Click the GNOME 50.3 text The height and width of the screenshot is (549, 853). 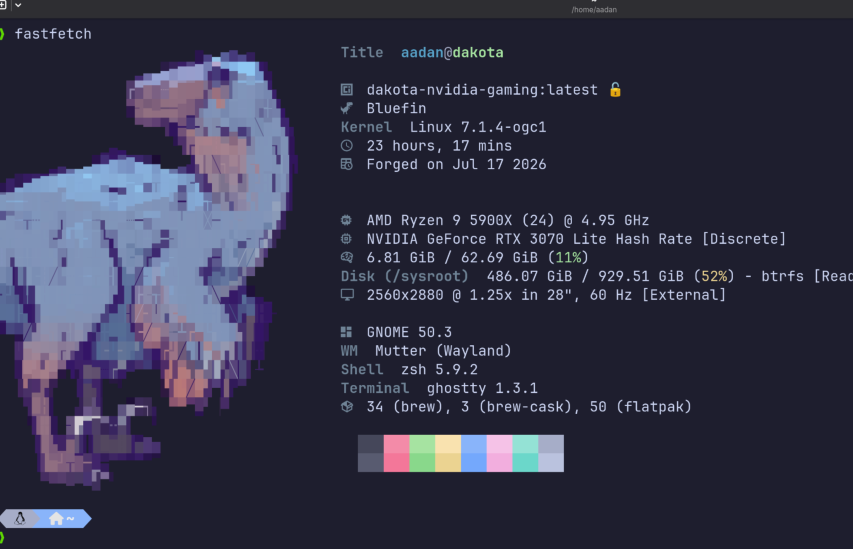[409, 332]
